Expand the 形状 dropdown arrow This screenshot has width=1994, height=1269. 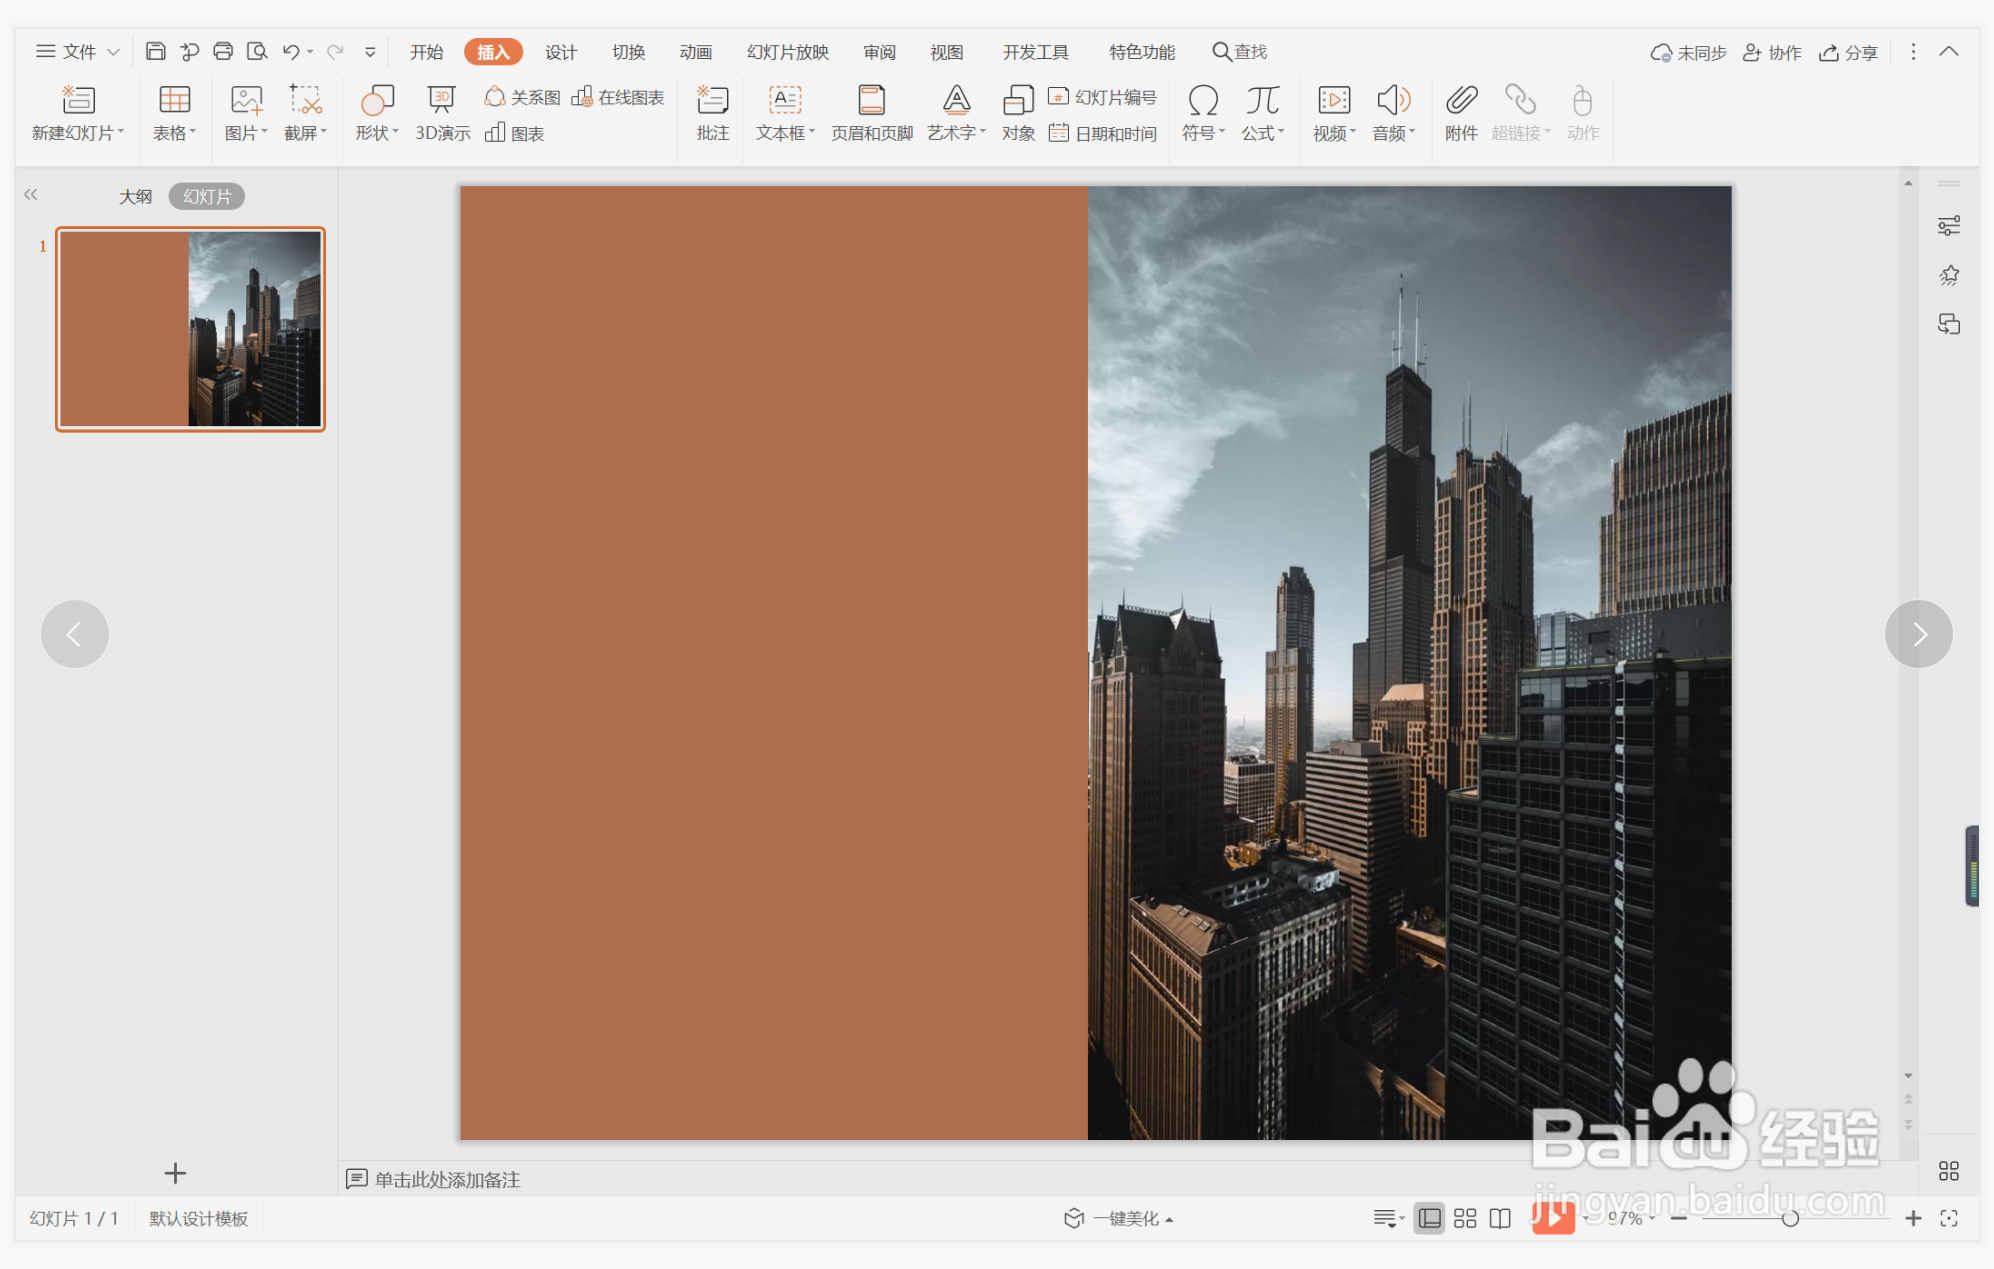pos(395,132)
